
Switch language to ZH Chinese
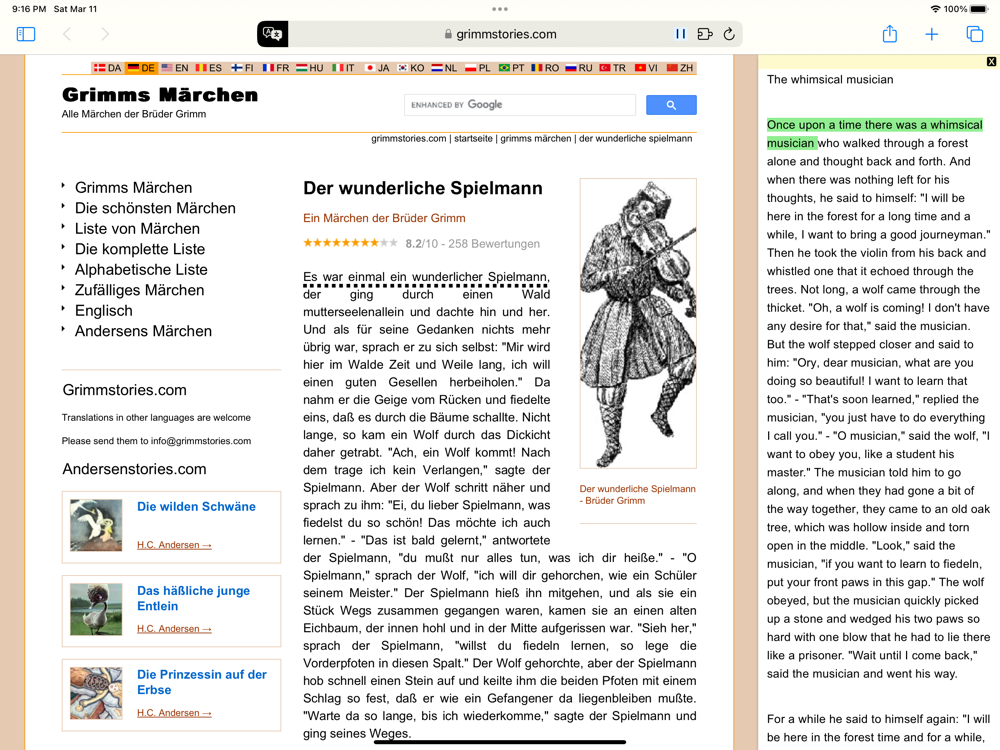pos(680,68)
